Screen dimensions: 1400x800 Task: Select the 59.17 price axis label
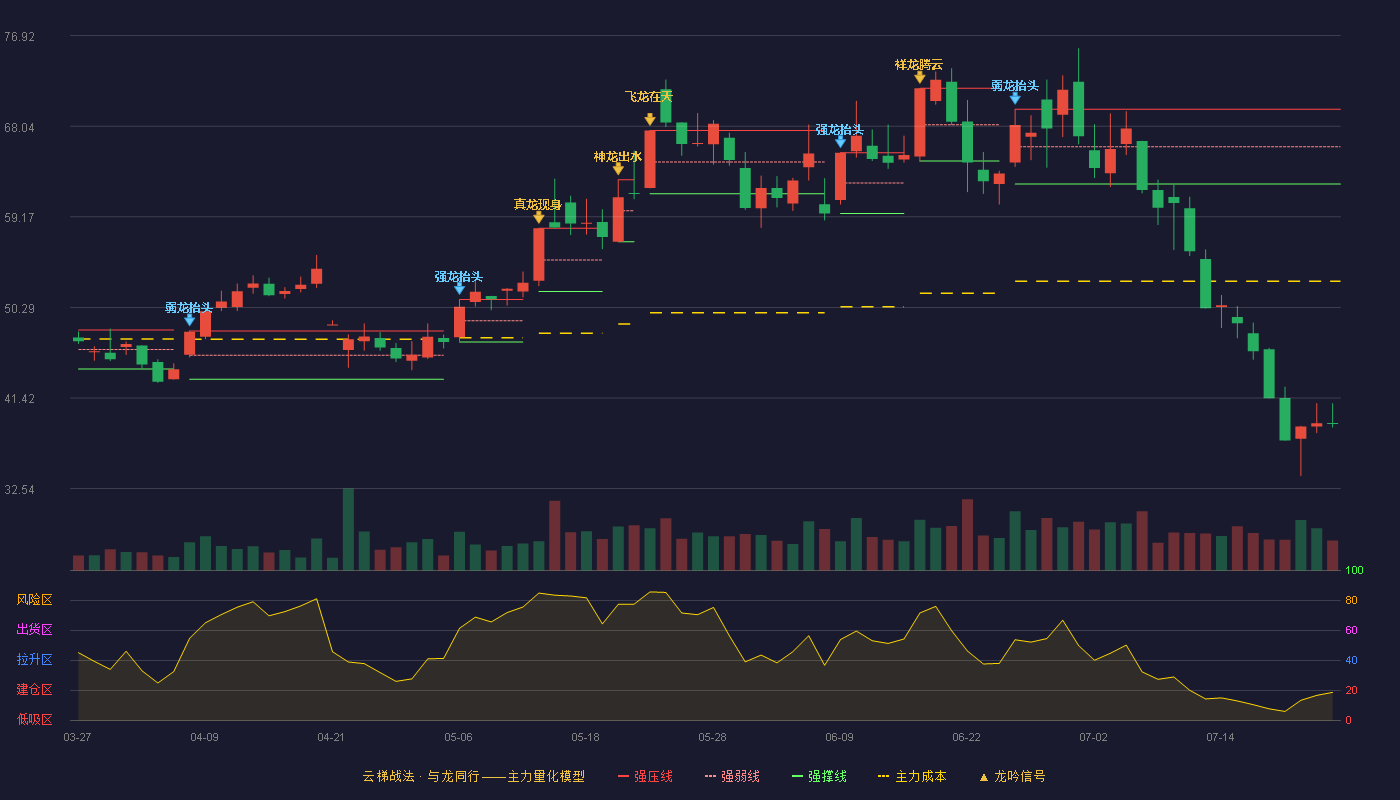tap(19, 217)
